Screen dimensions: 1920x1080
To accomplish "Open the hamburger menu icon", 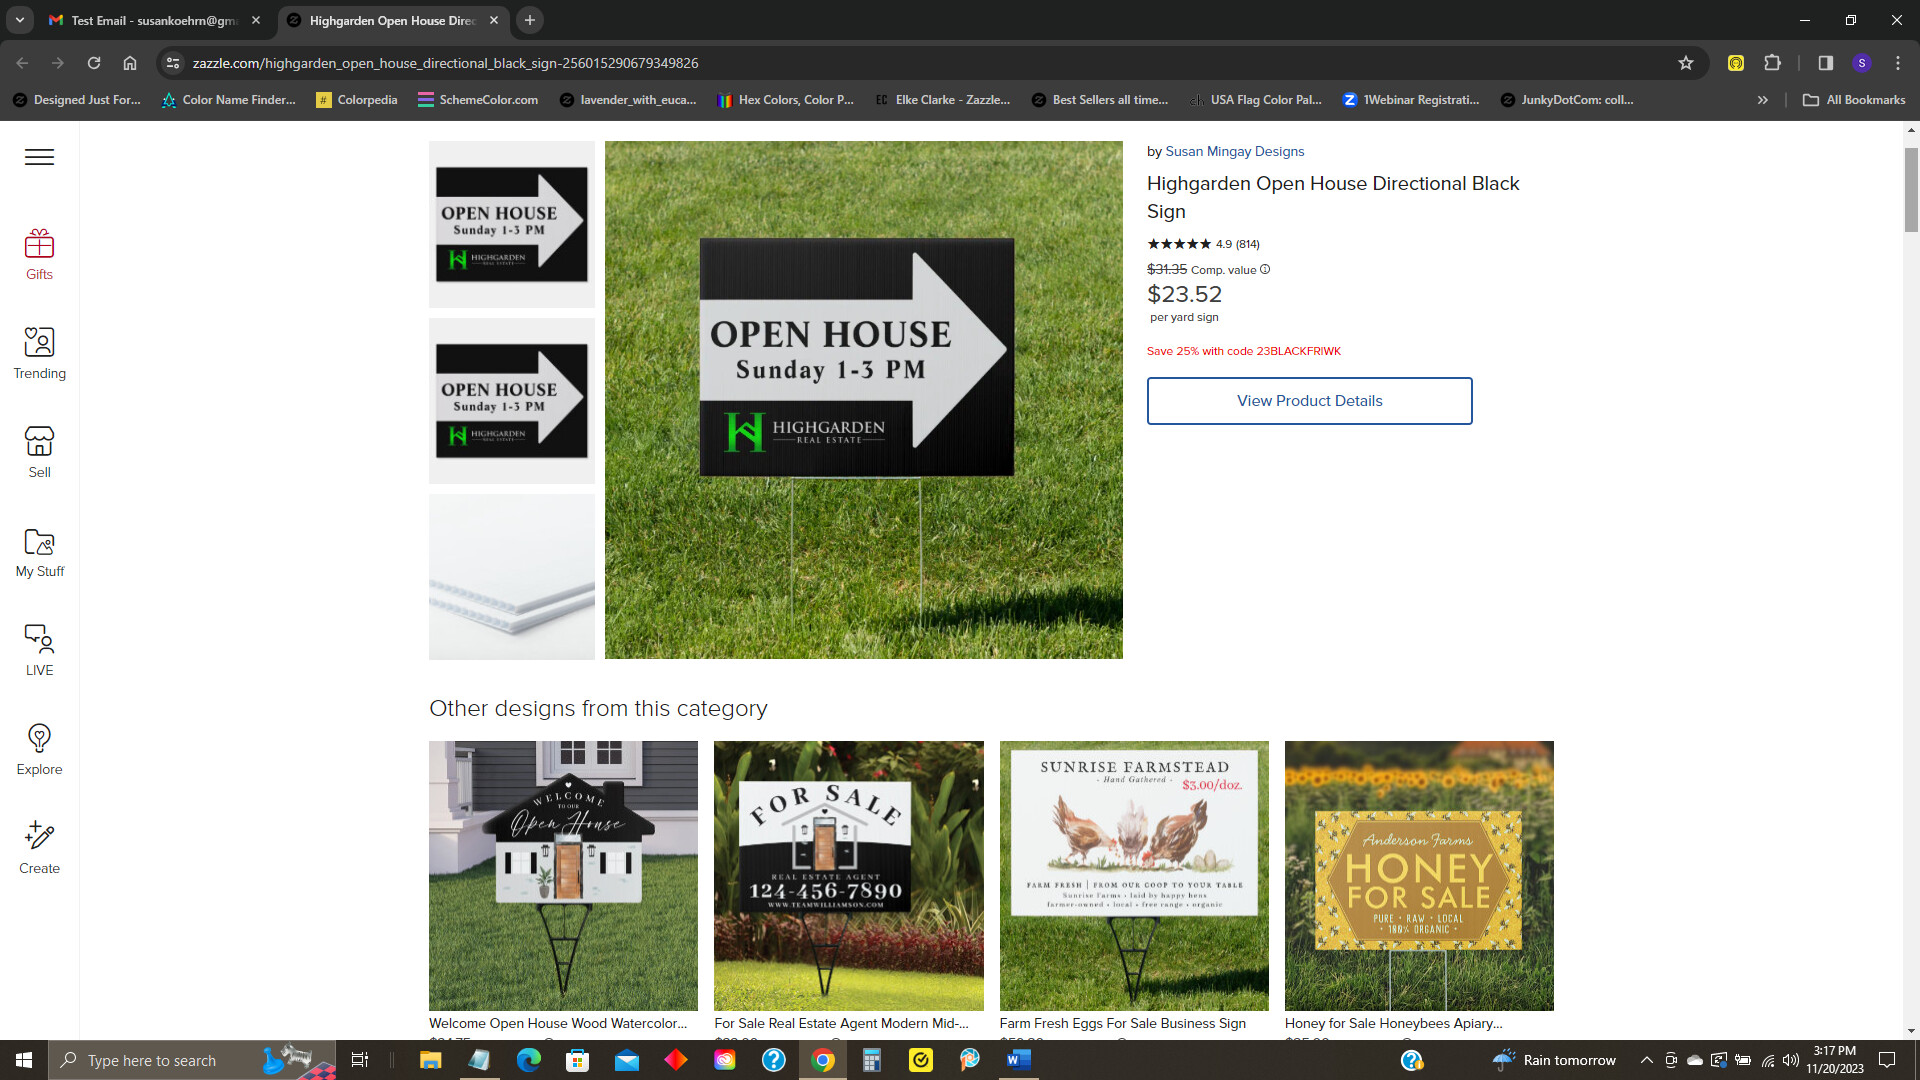I will [x=39, y=157].
